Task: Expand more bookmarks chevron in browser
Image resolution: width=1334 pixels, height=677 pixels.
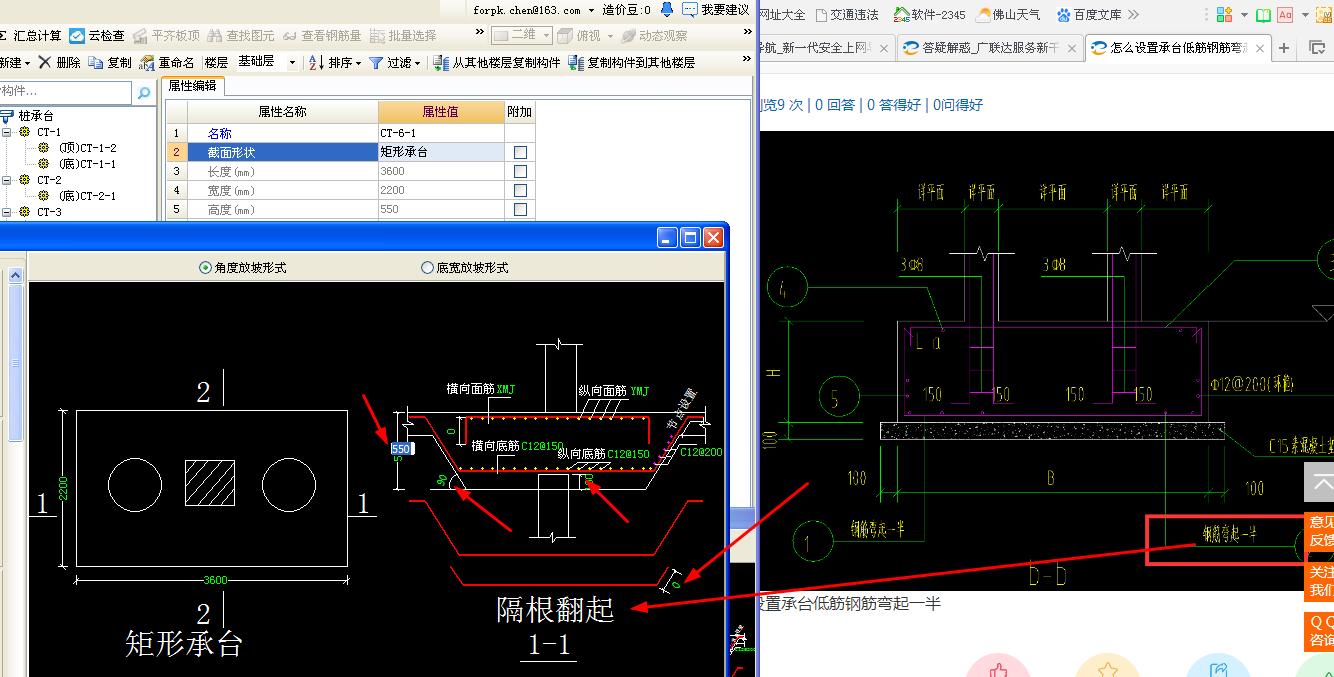Action: click(1133, 15)
